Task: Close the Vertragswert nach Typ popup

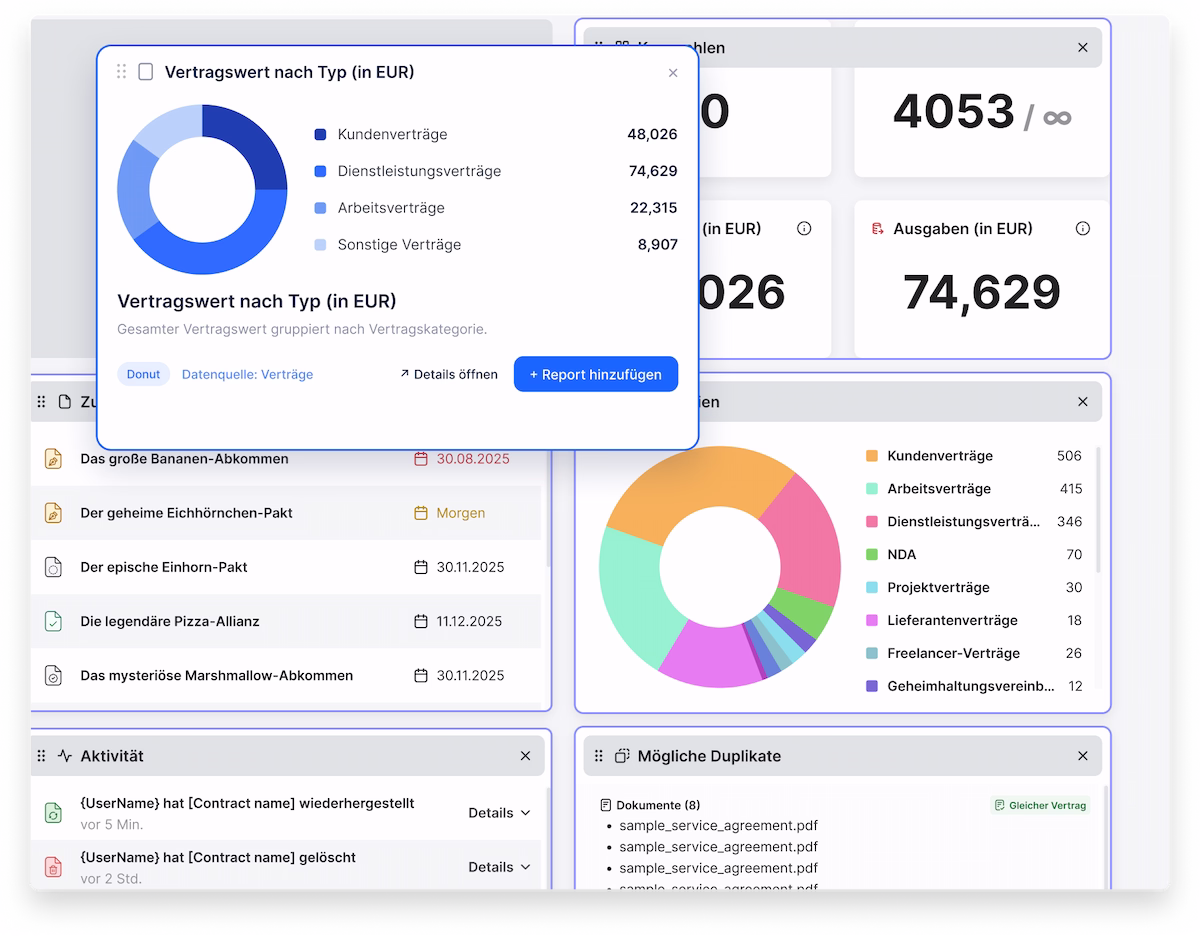Action: [x=673, y=73]
